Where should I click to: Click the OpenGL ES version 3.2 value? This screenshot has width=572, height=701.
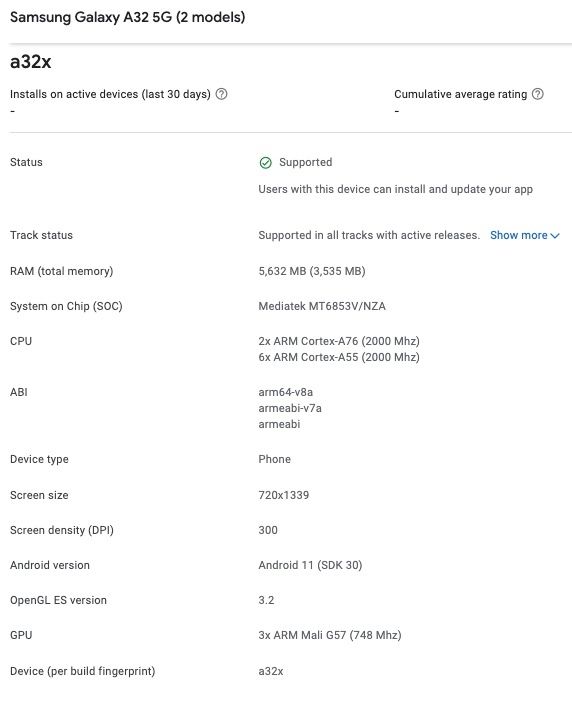pos(266,600)
